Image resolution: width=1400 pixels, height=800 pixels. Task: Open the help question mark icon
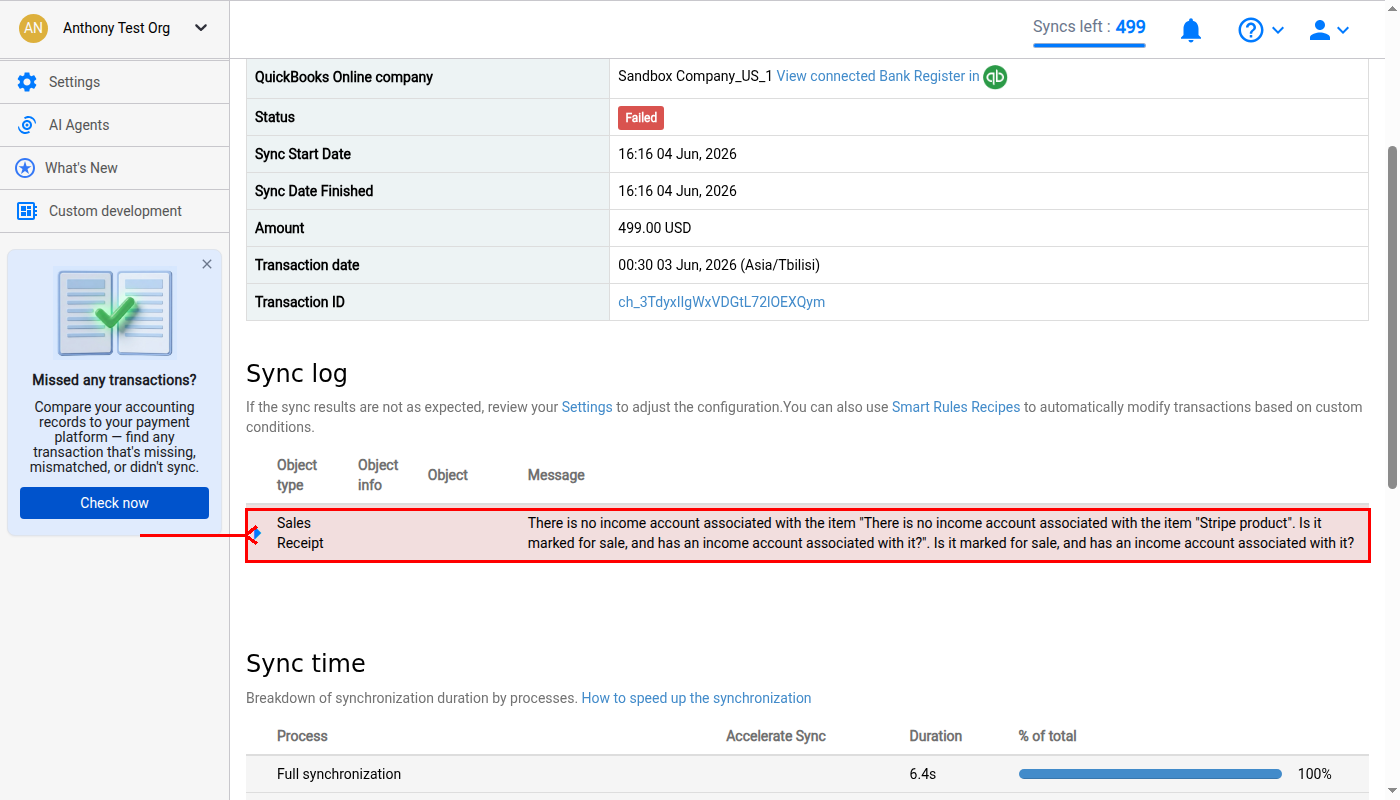click(1251, 30)
